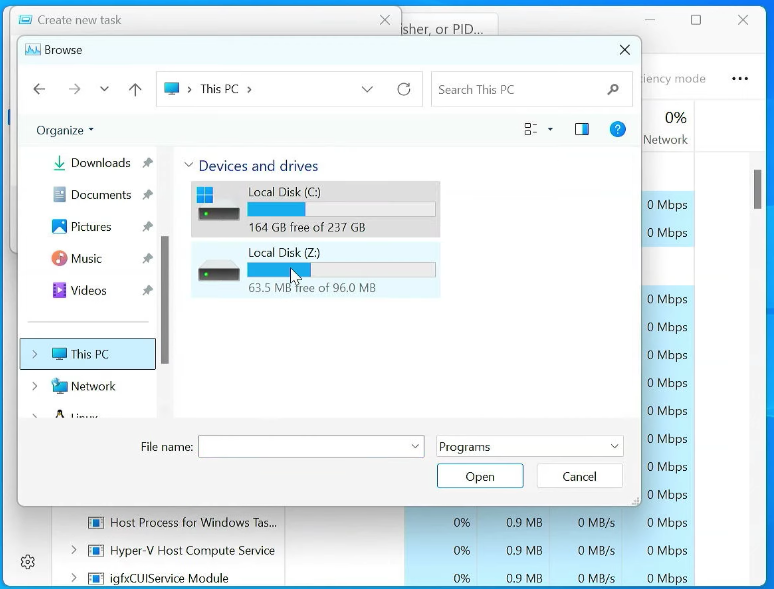Toggle the preview pane
The width and height of the screenshot is (774, 589).
pos(581,129)
